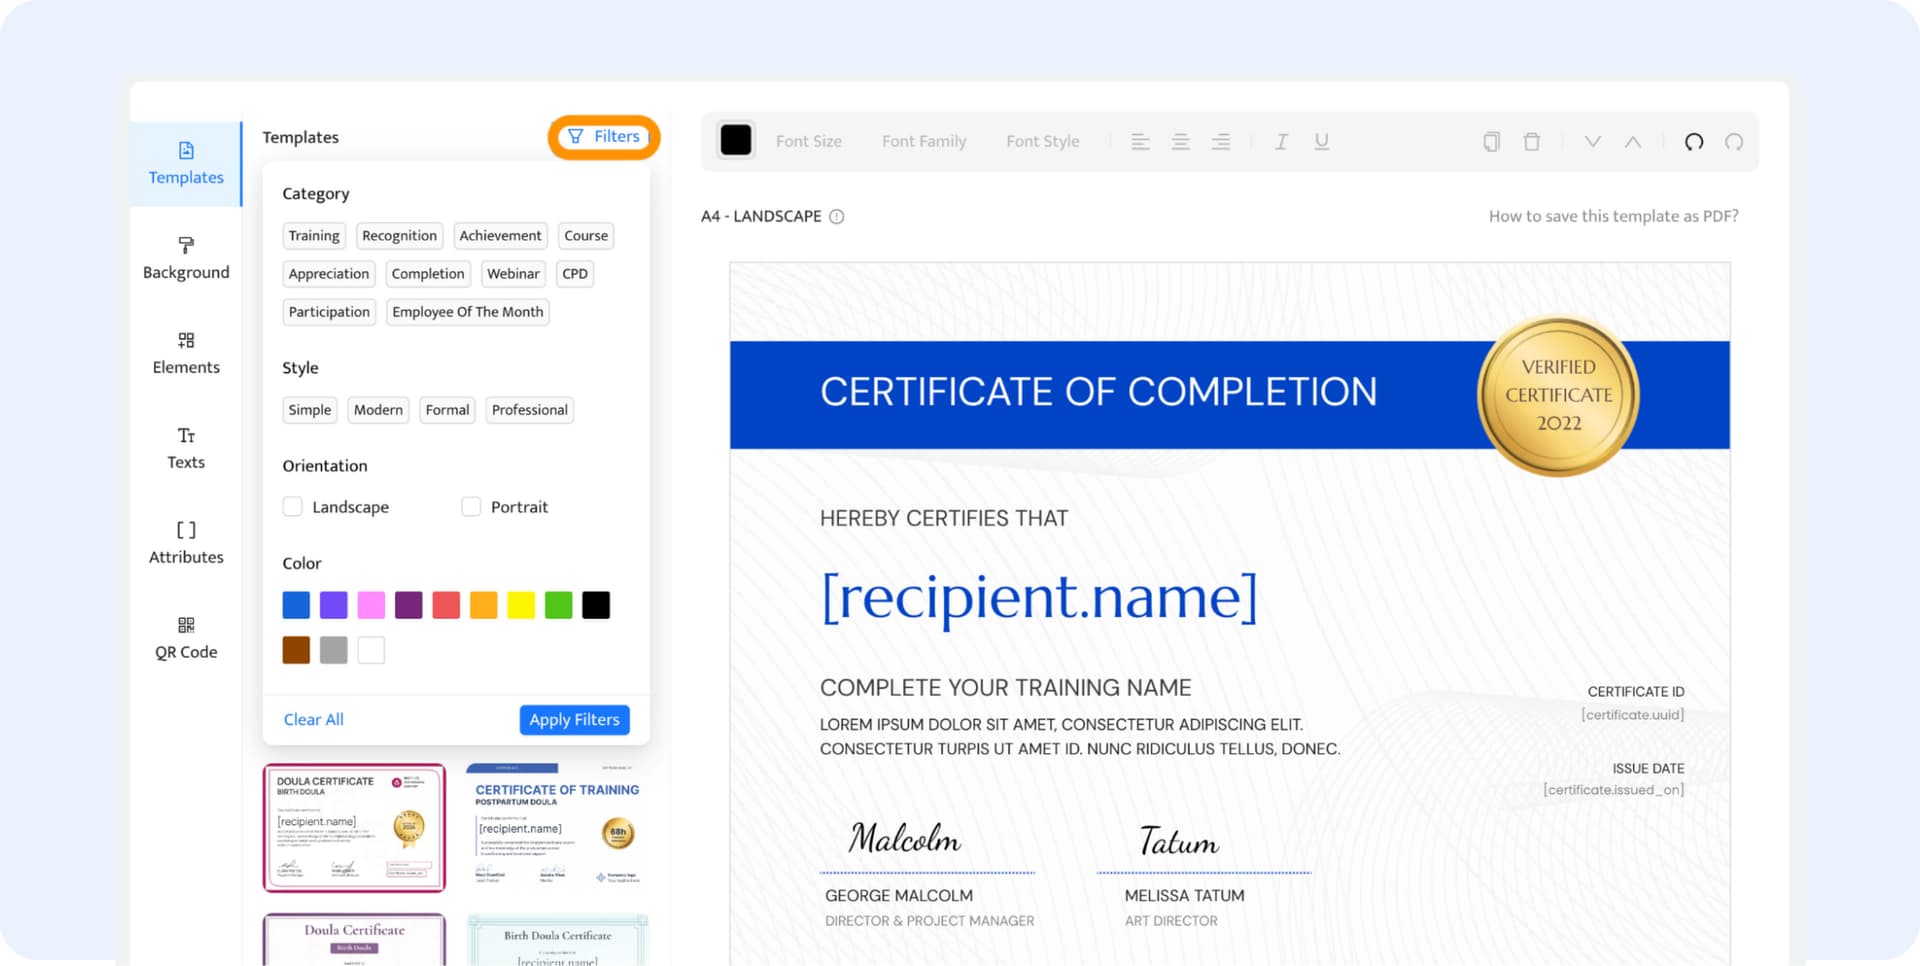Screen dimensions: 1920x966
Task: Click the undo arrow icon
Action: [1693, 142]
